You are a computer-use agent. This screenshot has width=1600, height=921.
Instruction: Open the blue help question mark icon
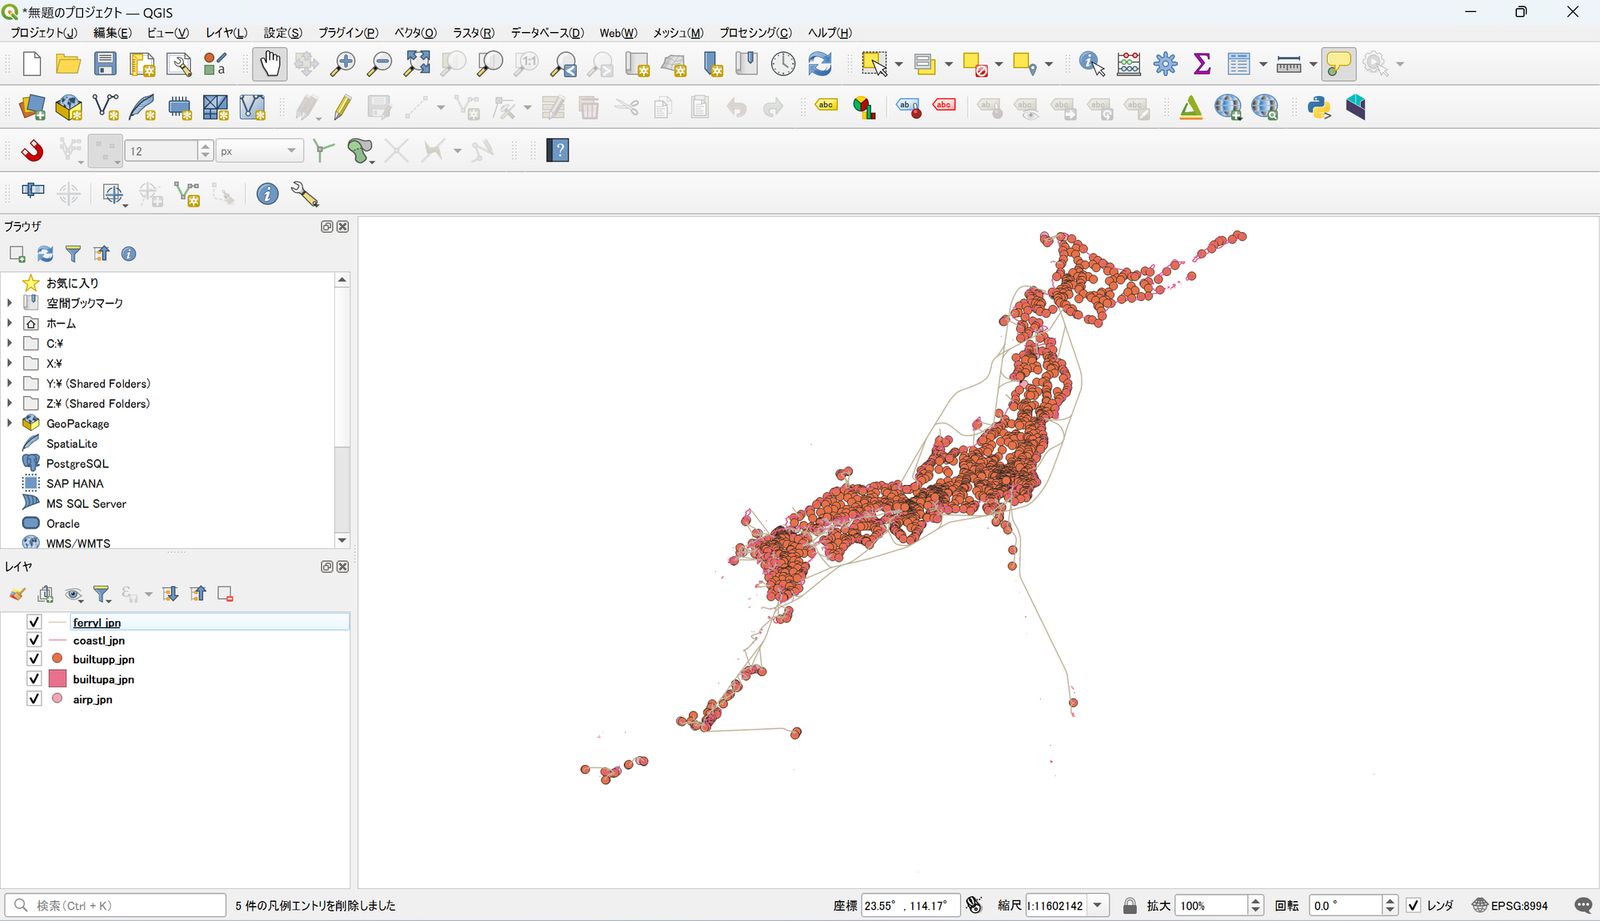(x=558, y=151)
